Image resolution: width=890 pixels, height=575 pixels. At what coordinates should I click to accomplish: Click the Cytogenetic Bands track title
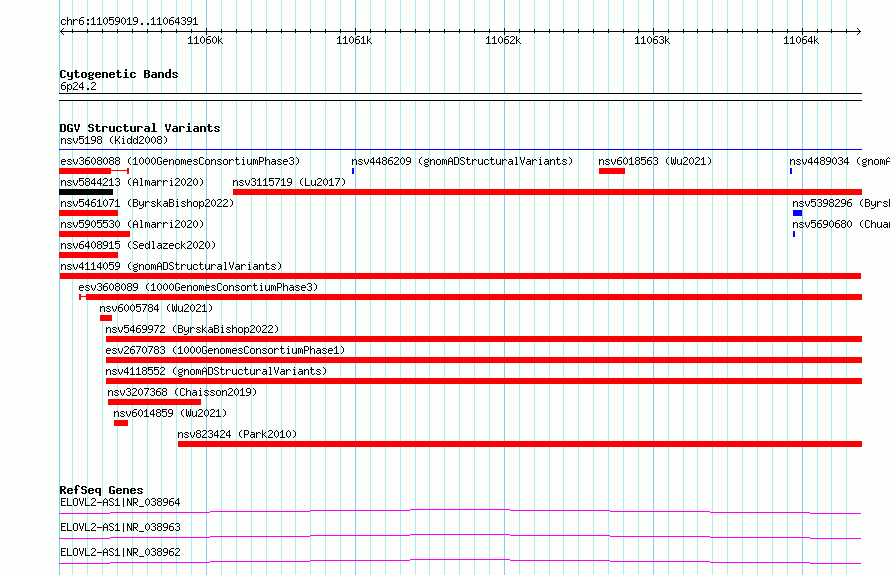tap(119, 74)
